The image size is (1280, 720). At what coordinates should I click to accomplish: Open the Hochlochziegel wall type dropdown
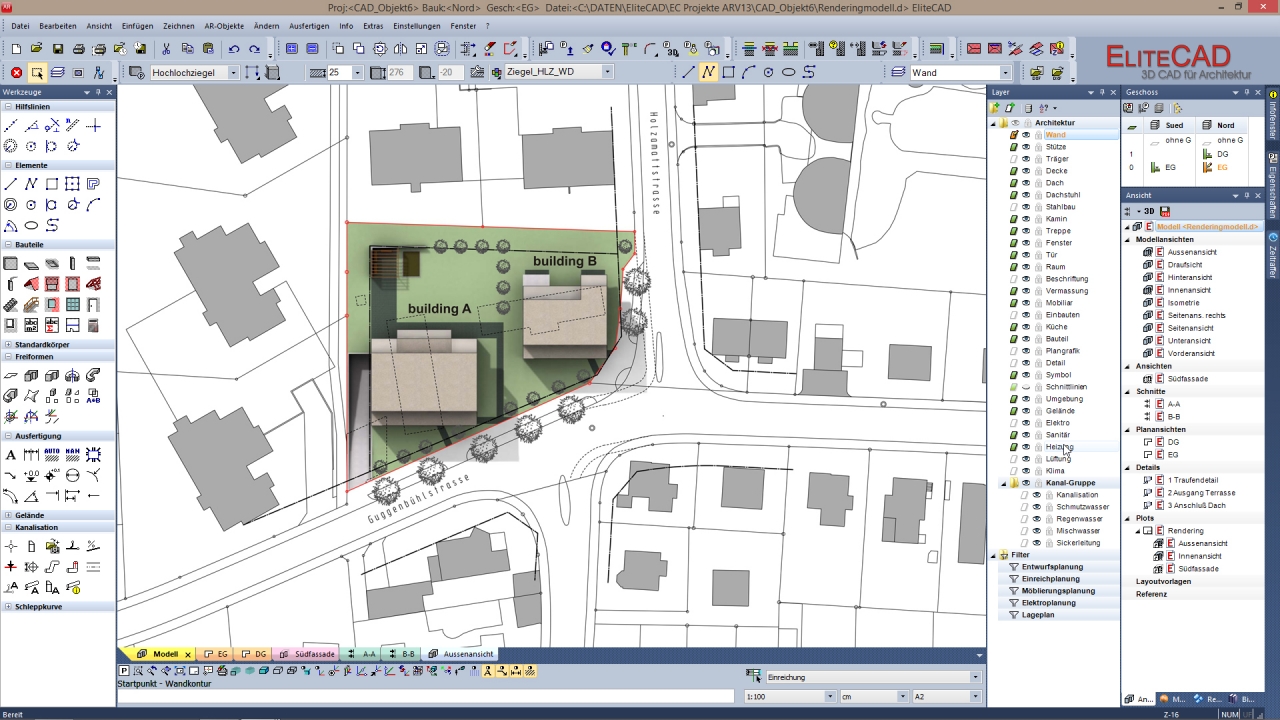tap(234, 73)
